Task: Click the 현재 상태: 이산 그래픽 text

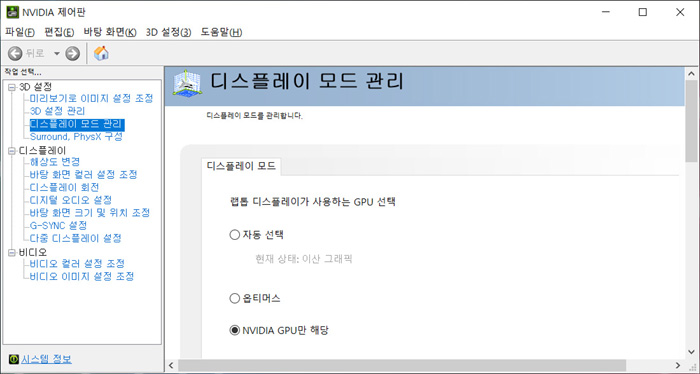Action: coord(304,259)
